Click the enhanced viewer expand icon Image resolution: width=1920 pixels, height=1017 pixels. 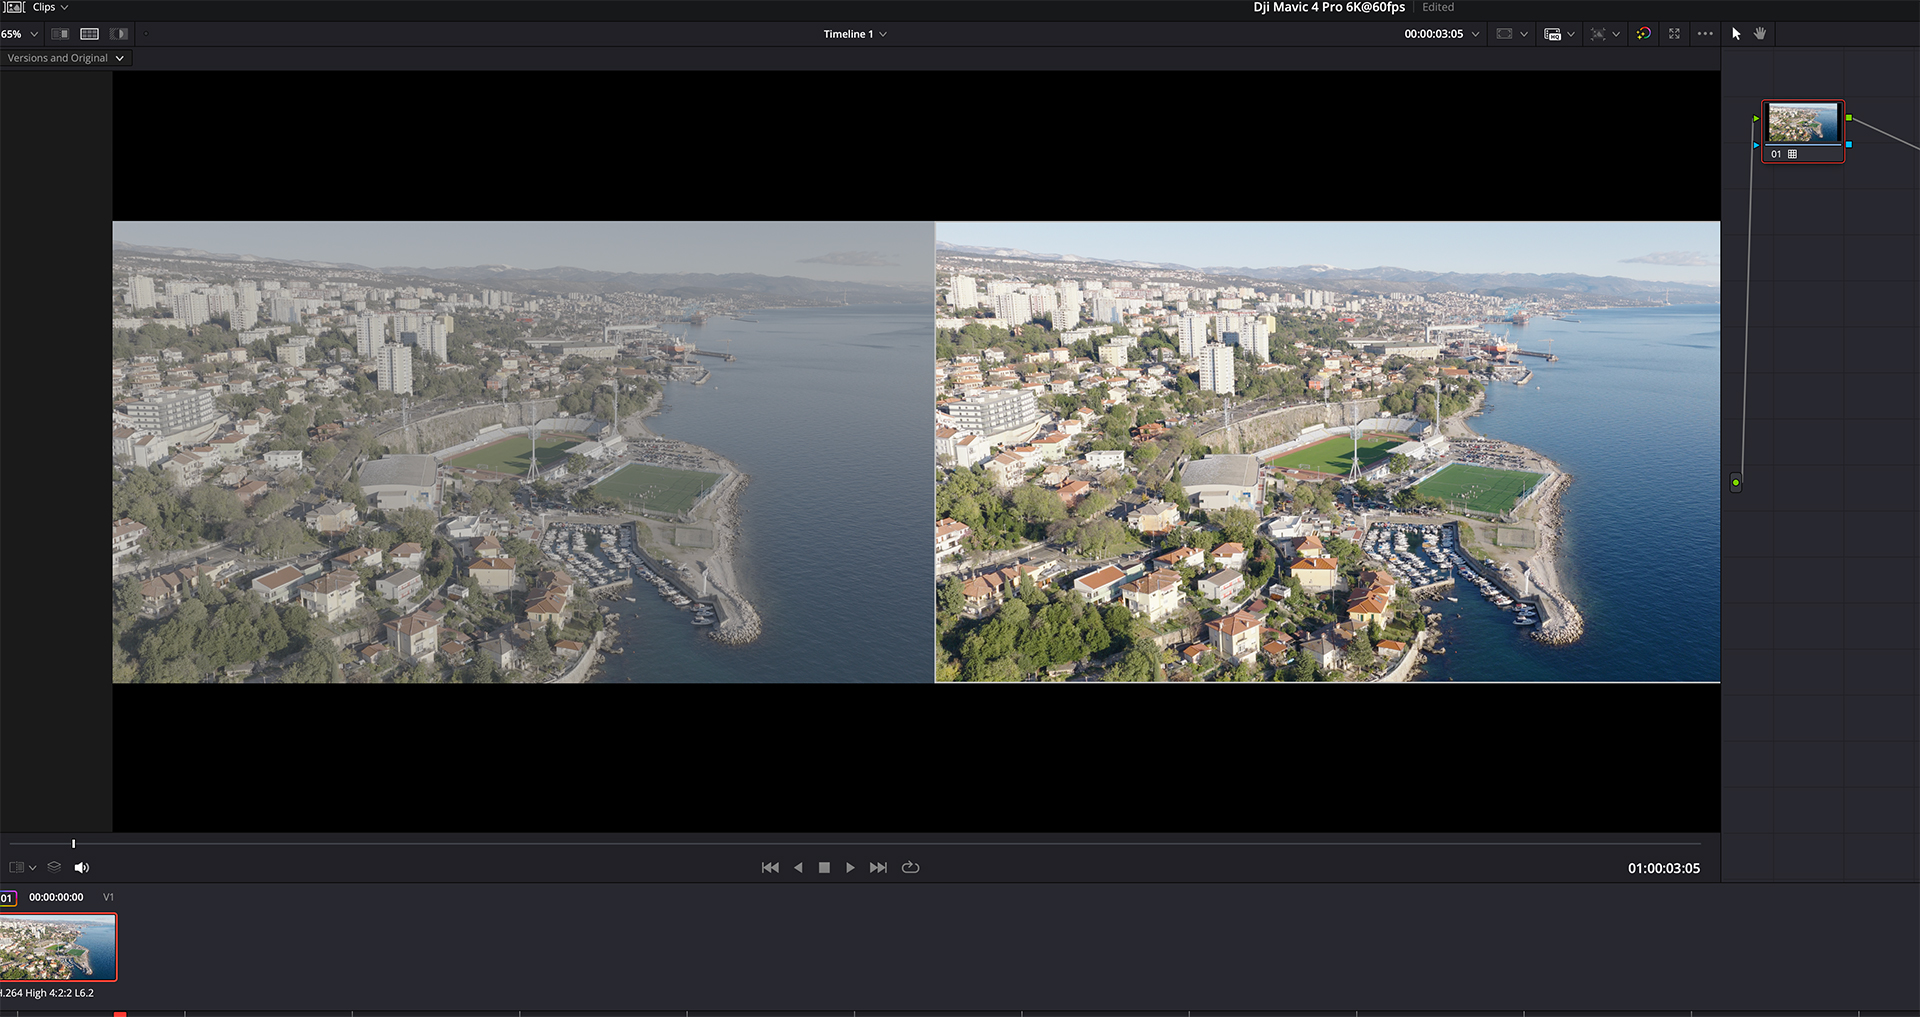click(x=1674, y=34)
